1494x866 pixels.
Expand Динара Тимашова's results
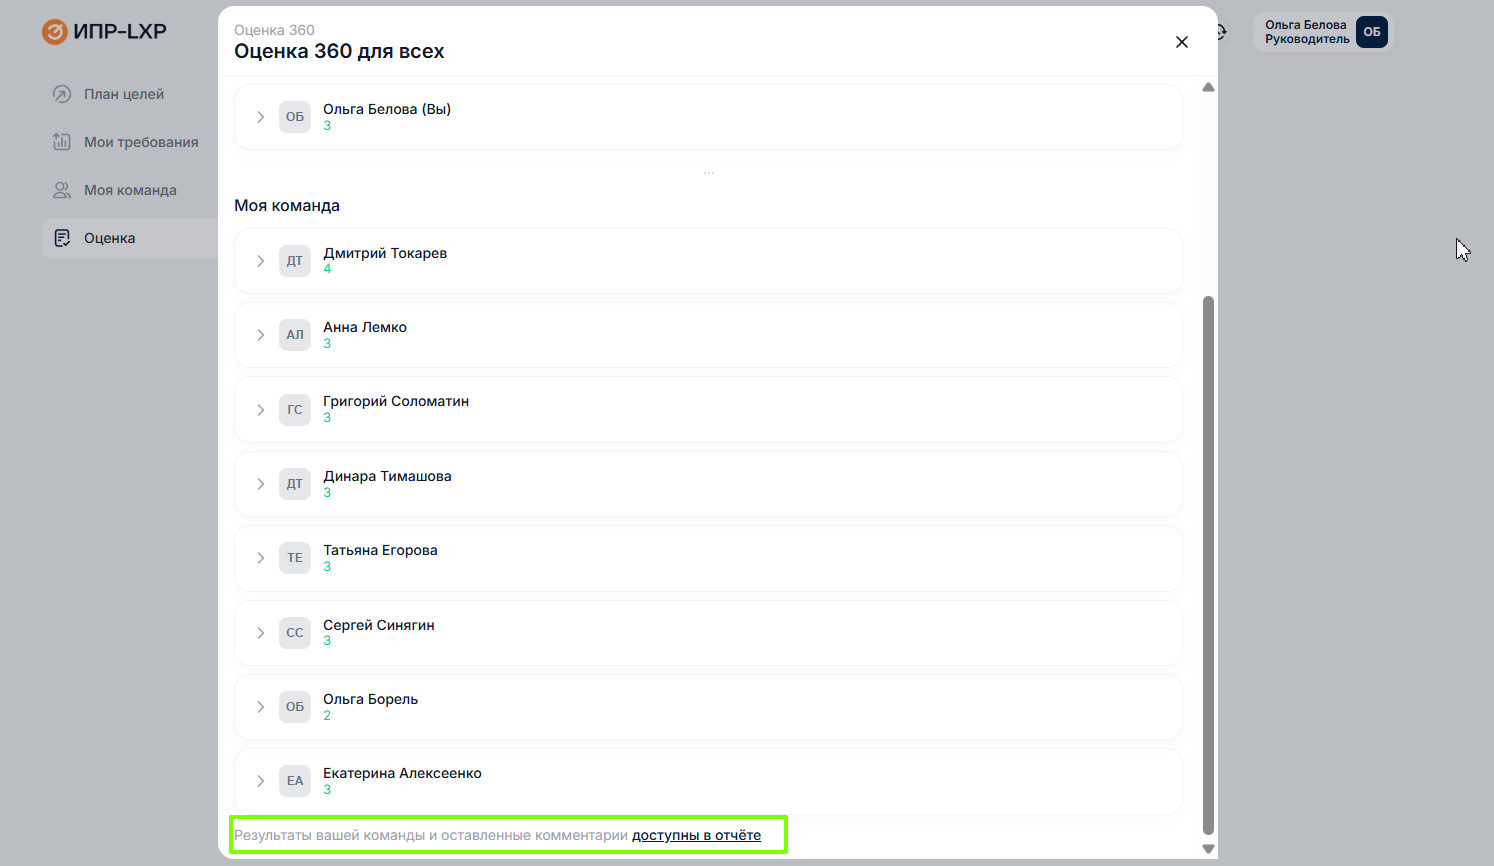tap(260, 484)
